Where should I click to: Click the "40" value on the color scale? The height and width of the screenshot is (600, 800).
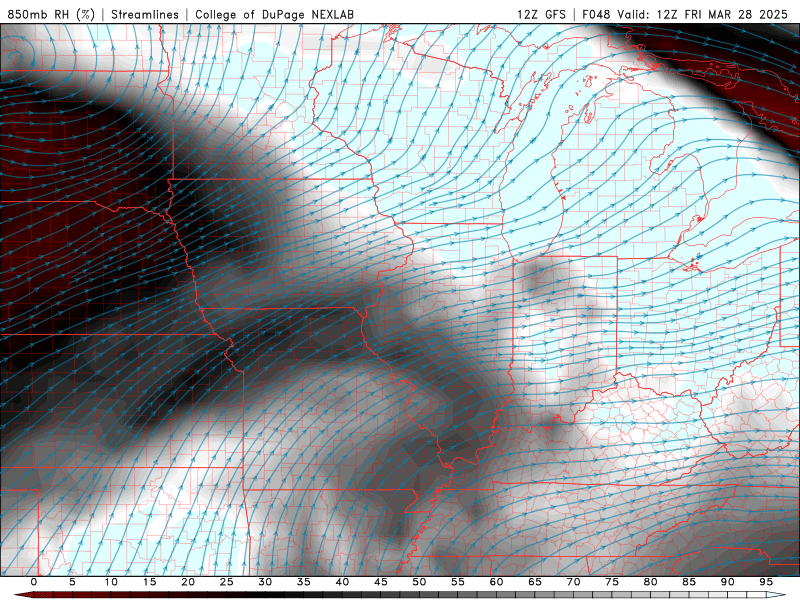pyautogui.click(x=342, y=582)
